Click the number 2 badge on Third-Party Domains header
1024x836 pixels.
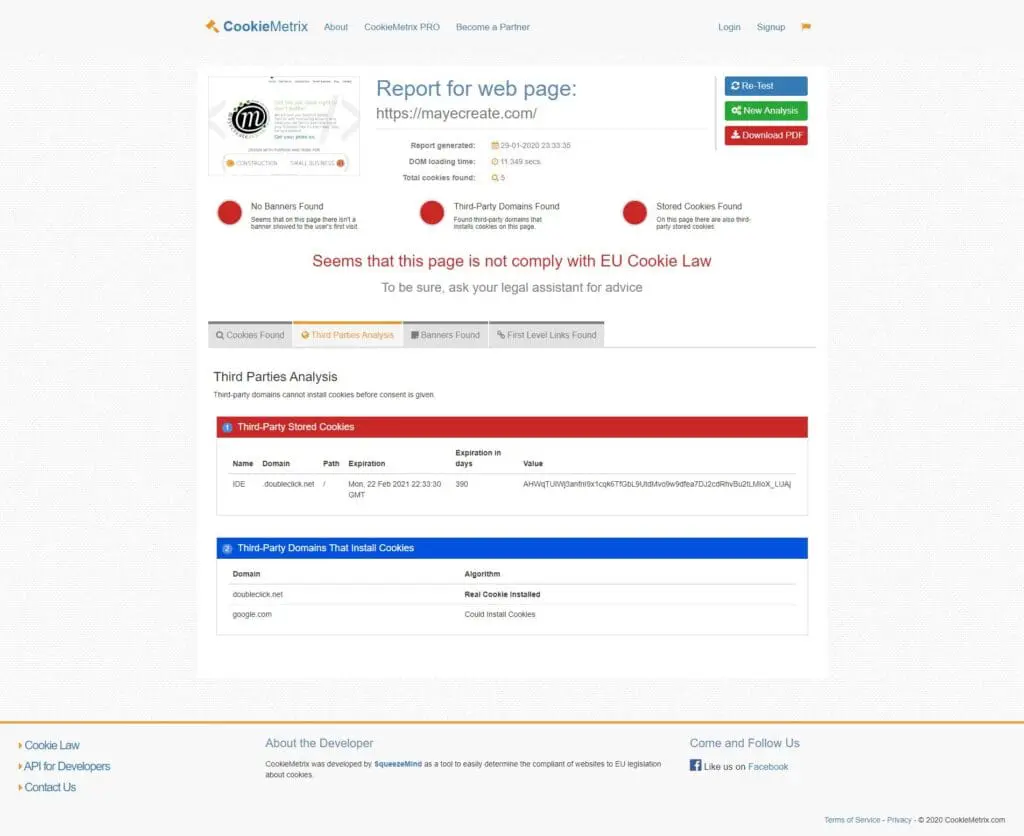click(227, 548)
